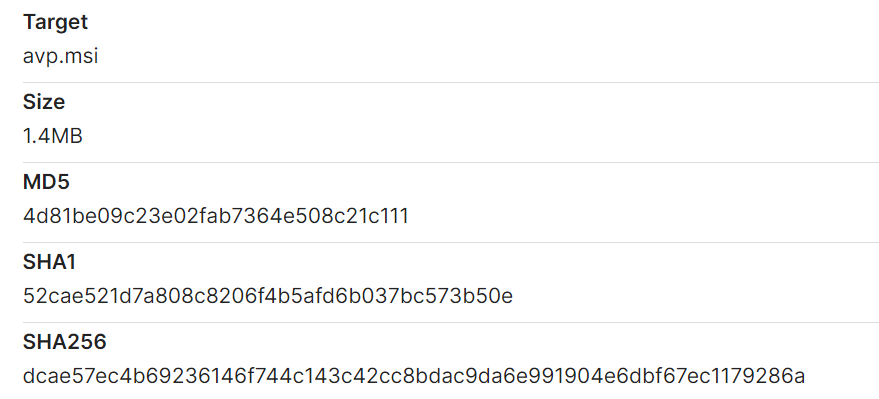This screenshot has width=879, height=399.
Task: Select the 1.4MB size value
Action: pos(53,136)
